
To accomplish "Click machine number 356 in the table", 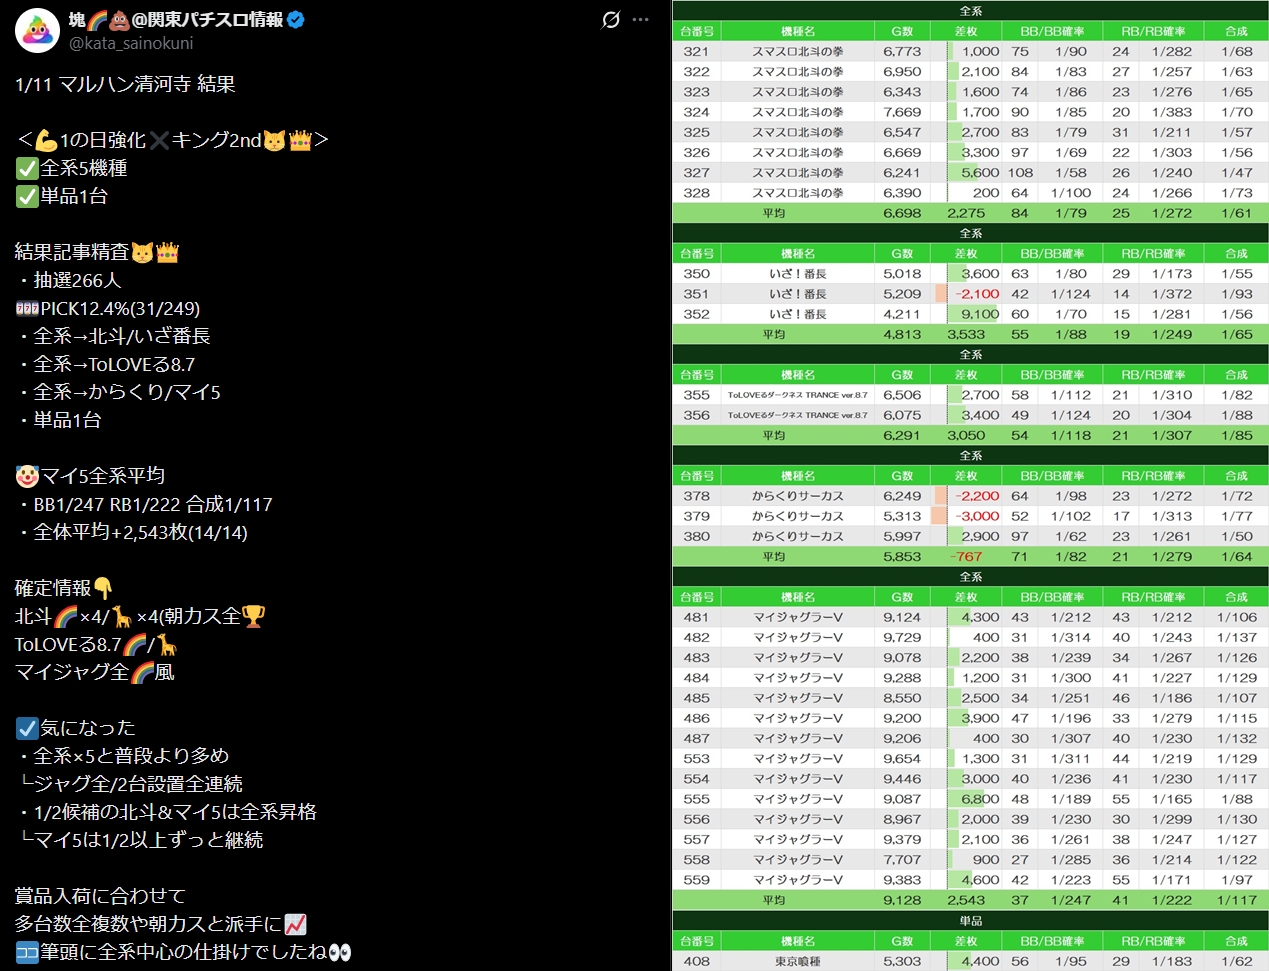I will click(697, 415).
